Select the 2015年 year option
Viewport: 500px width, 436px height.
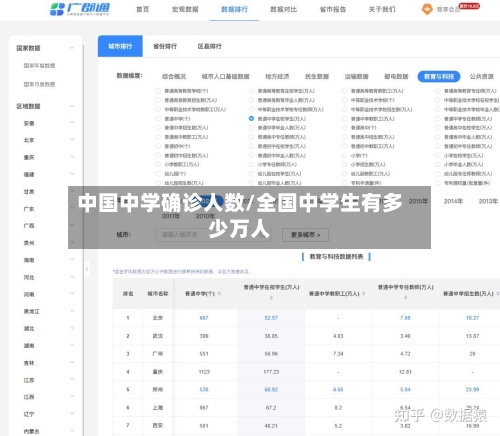(x=418, y=201)
